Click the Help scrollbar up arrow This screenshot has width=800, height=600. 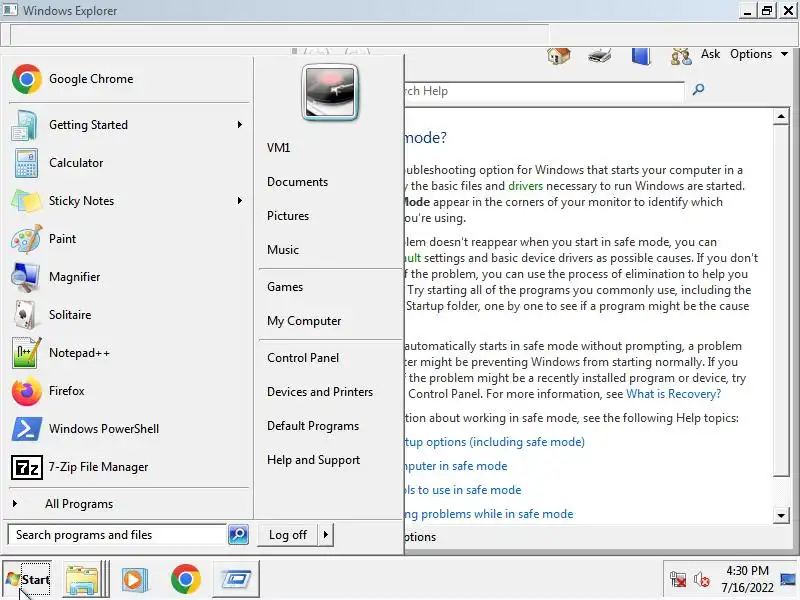click(781, 116)
